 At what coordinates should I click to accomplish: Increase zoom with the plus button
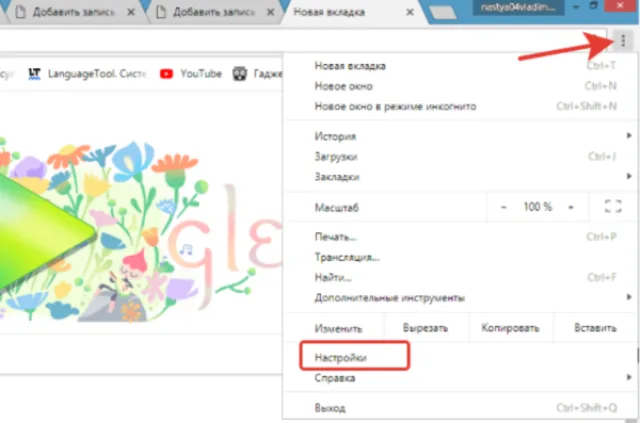[571, 207]
